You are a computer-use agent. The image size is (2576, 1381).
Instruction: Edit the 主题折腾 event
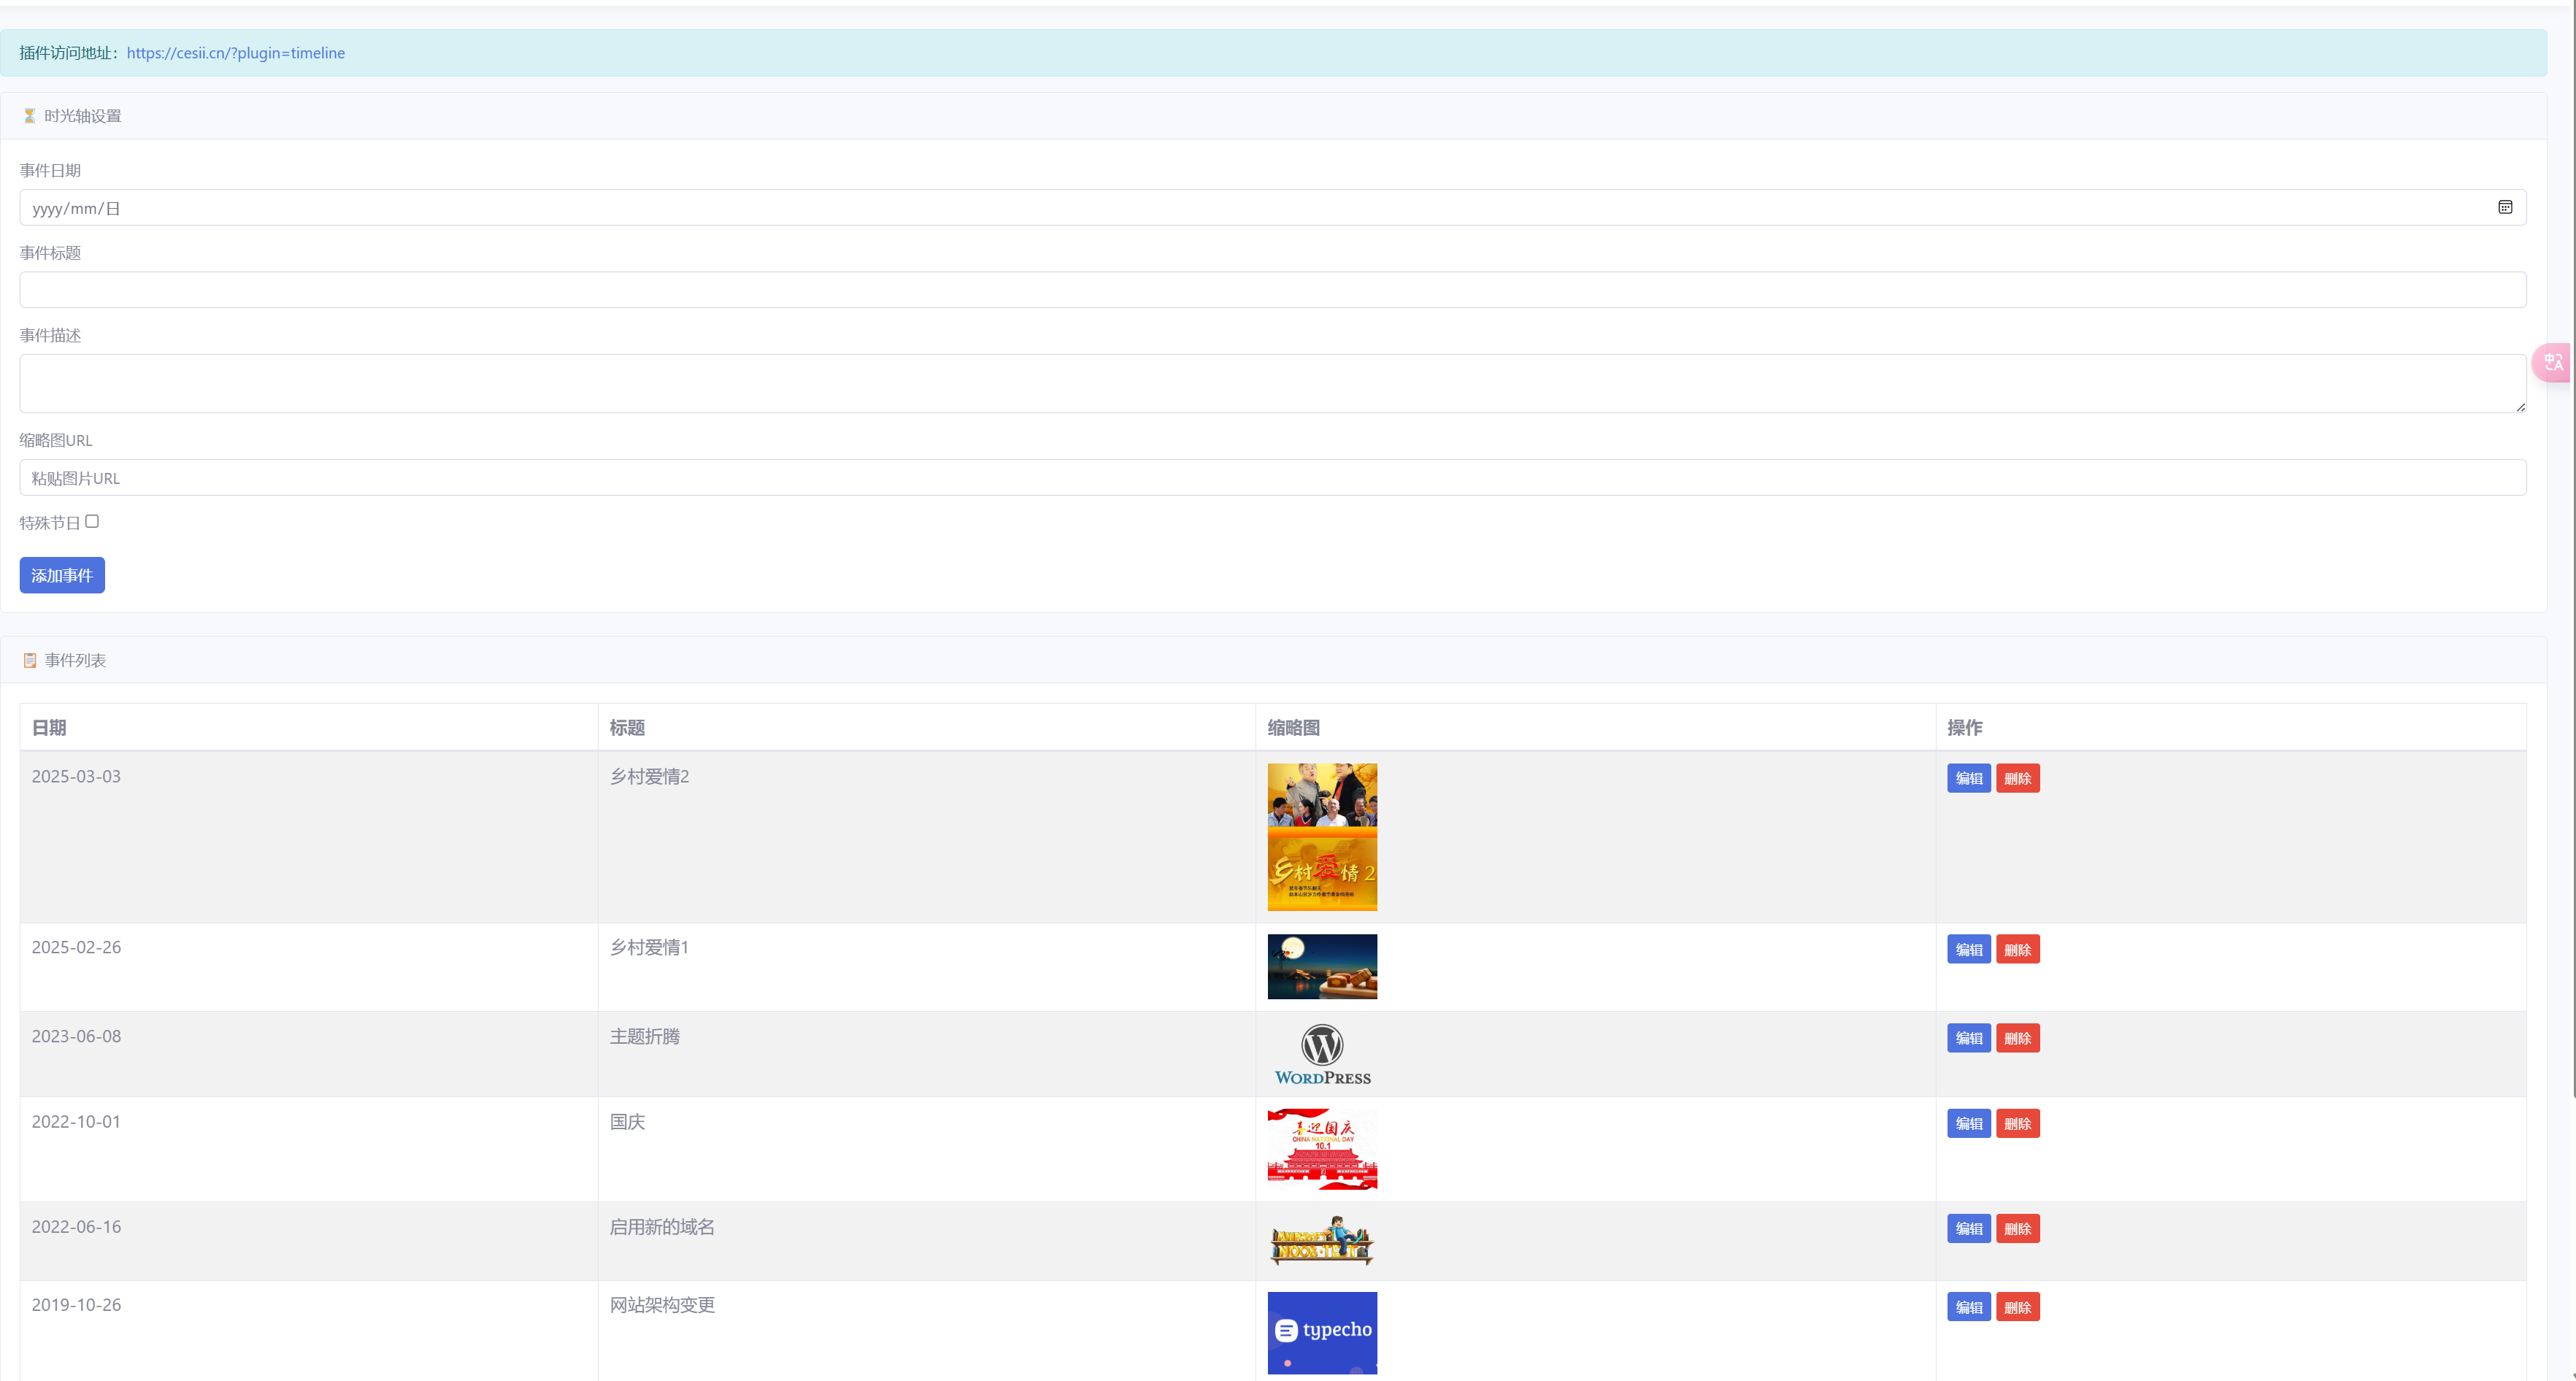point(1968,1038)
